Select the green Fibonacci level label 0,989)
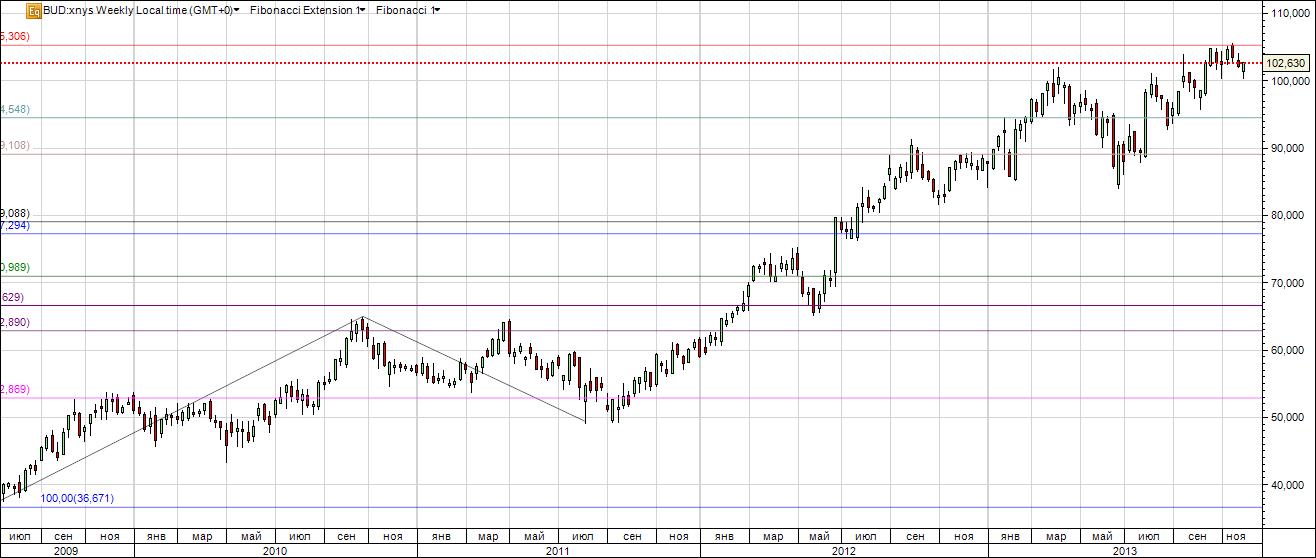 15,267
